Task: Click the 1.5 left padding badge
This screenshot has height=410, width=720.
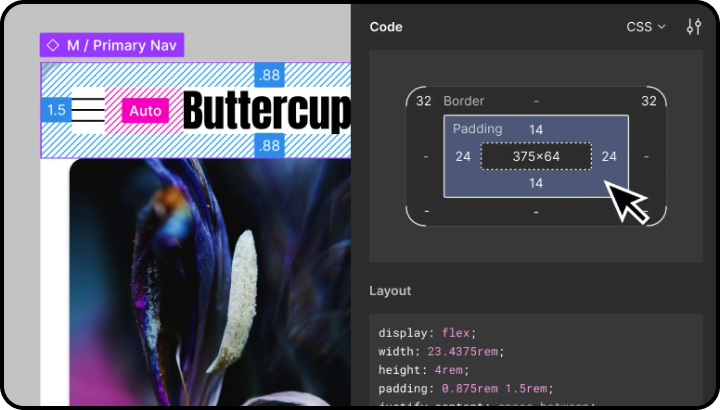Action: tap(56, 110)
